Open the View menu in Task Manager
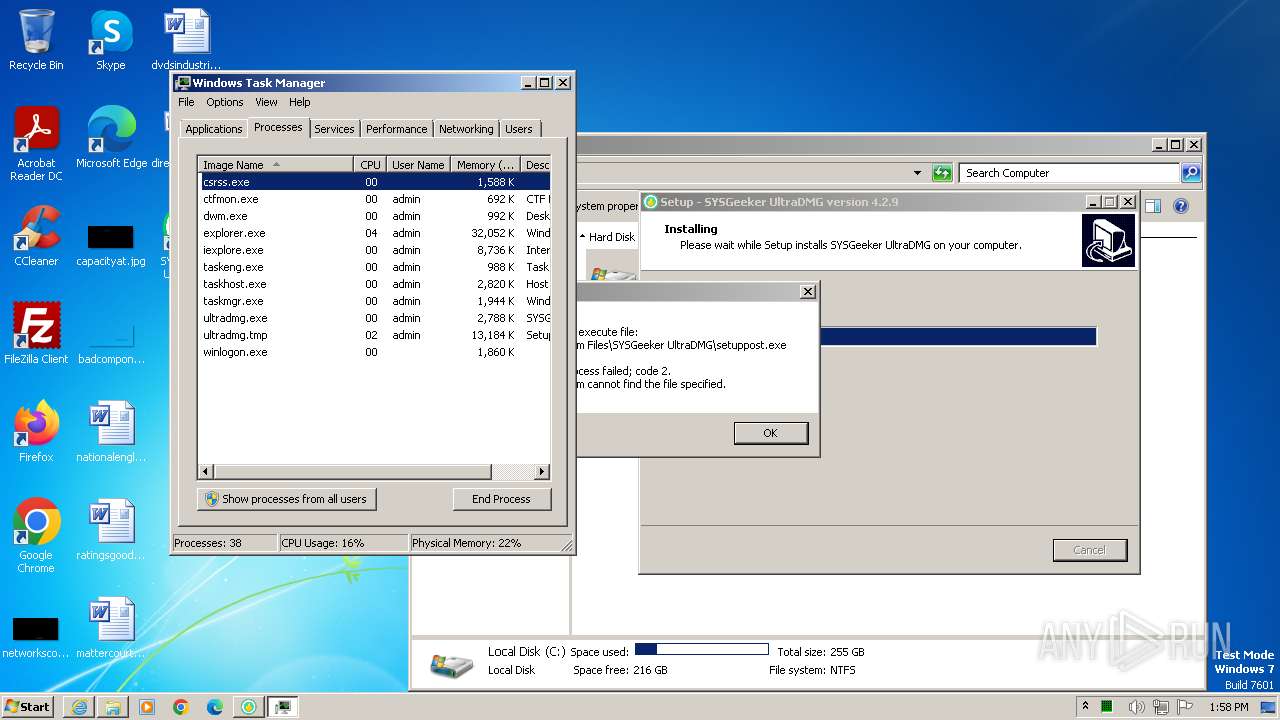Image resolution: width=1280 pixels, height=720 pixels. pos(266,102)
